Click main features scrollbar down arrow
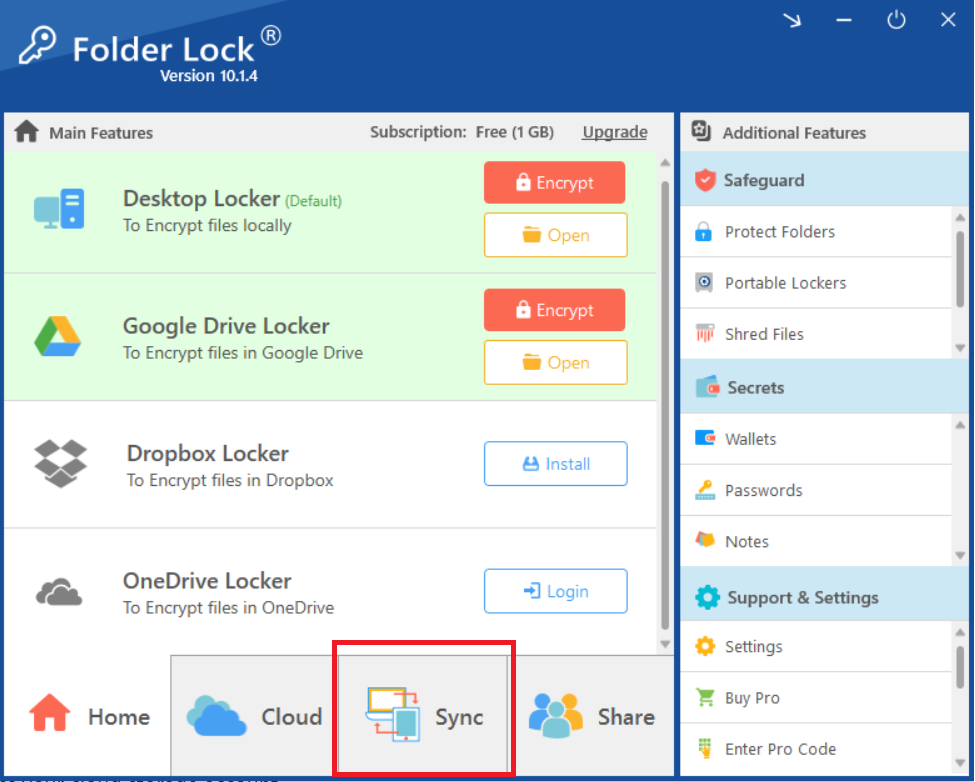The height and width of the screenshot is (782, 975). (x=665, y=644)
